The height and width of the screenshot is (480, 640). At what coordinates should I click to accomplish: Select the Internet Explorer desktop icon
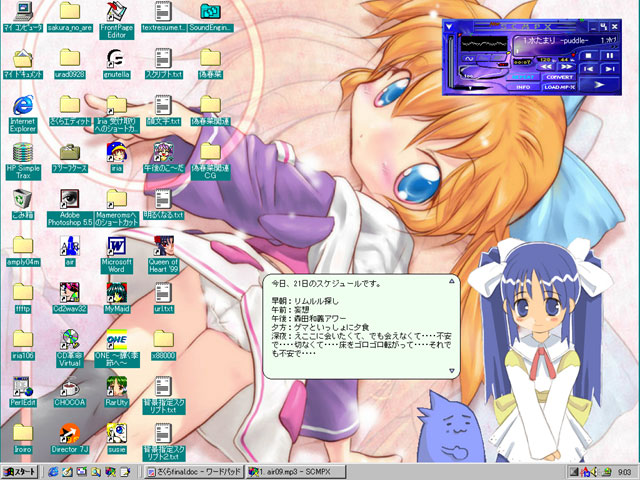point(23,114)
